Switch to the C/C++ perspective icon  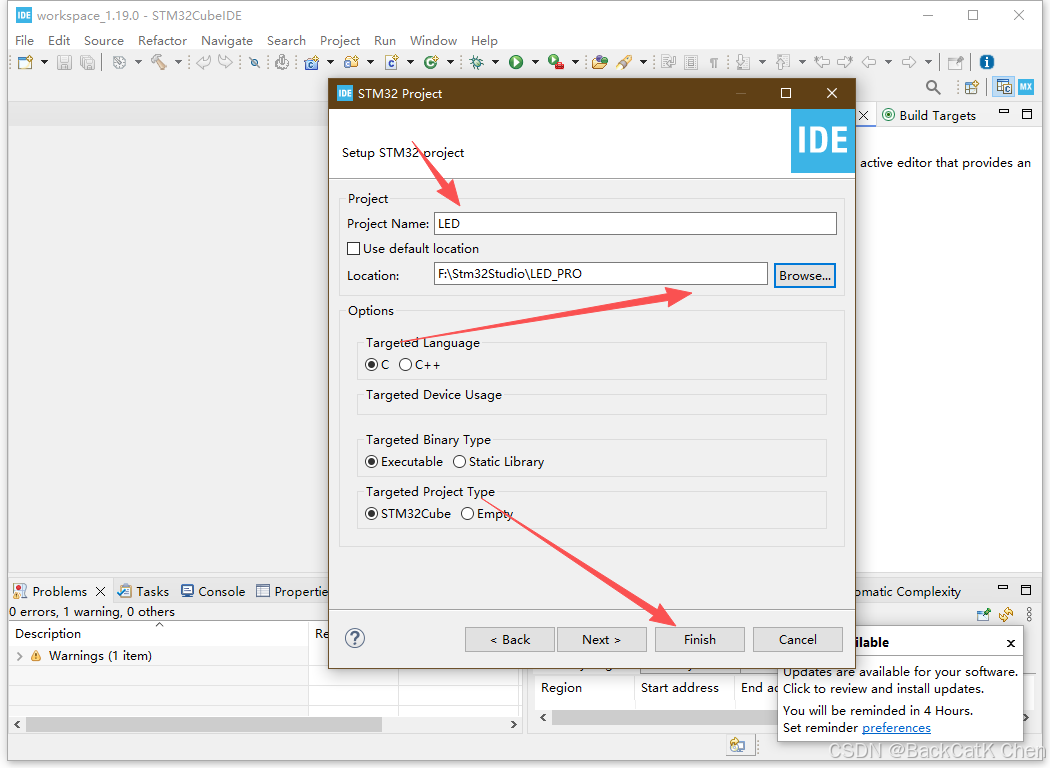coord(1004,87)
